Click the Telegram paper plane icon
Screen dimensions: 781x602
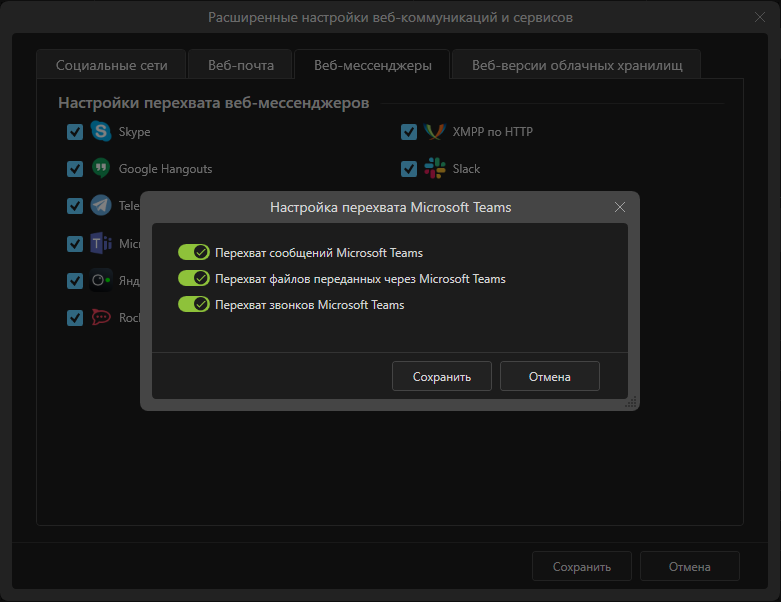click(x=101, y=205)
